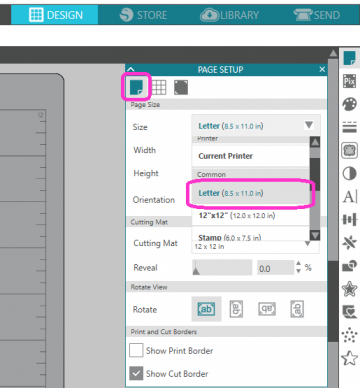This screenshot has width=360, height=388.
Task: Rotate view 90 degrees clockwise icon
Action: 236,309
